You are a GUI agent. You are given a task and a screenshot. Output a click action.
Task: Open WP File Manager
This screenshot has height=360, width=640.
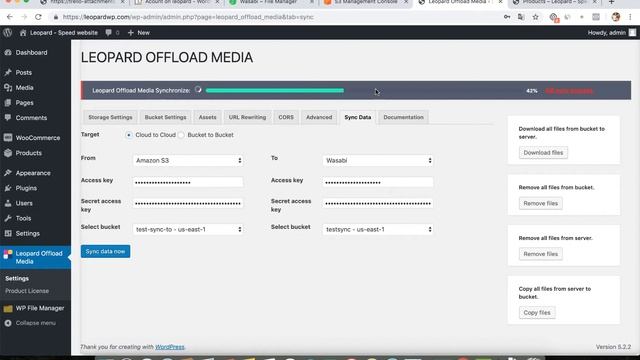(x=35, y=308)
